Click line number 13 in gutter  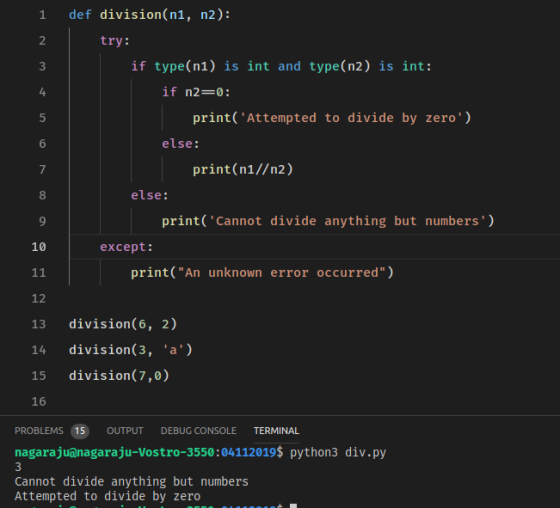39,324
